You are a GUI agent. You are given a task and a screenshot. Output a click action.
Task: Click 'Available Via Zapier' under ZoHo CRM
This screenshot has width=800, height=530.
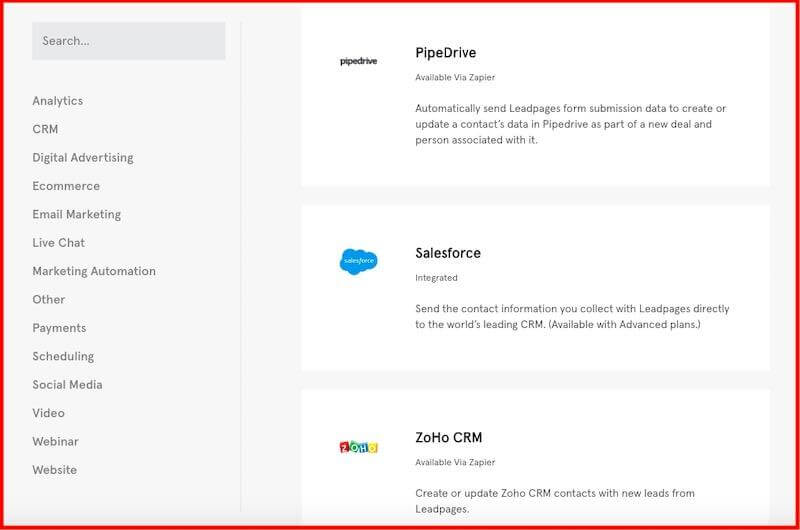[x=455, y=462]
